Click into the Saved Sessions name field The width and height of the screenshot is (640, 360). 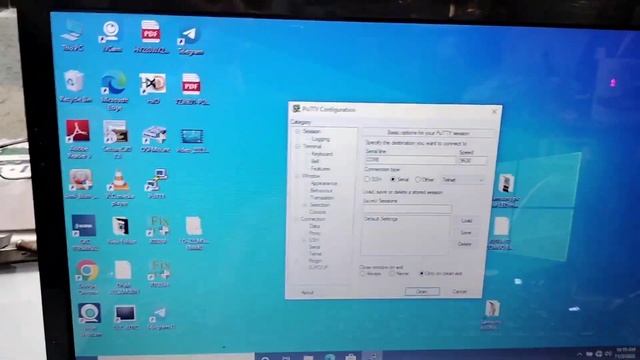pos(407,209)
